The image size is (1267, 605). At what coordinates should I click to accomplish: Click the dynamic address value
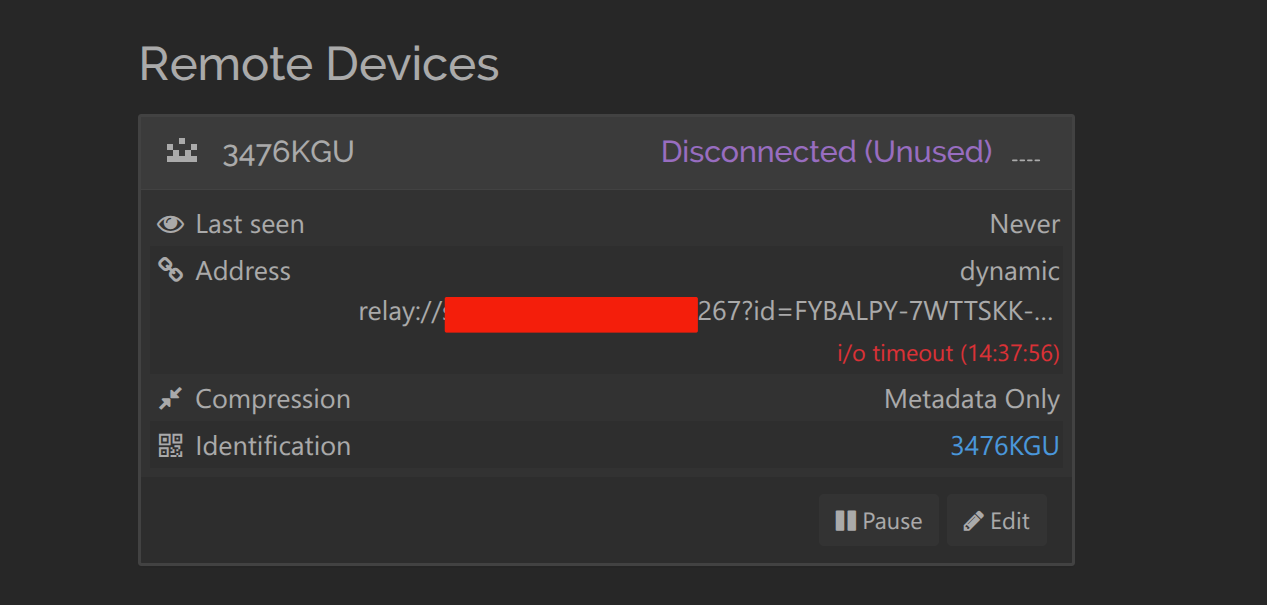coord(1009,271)
